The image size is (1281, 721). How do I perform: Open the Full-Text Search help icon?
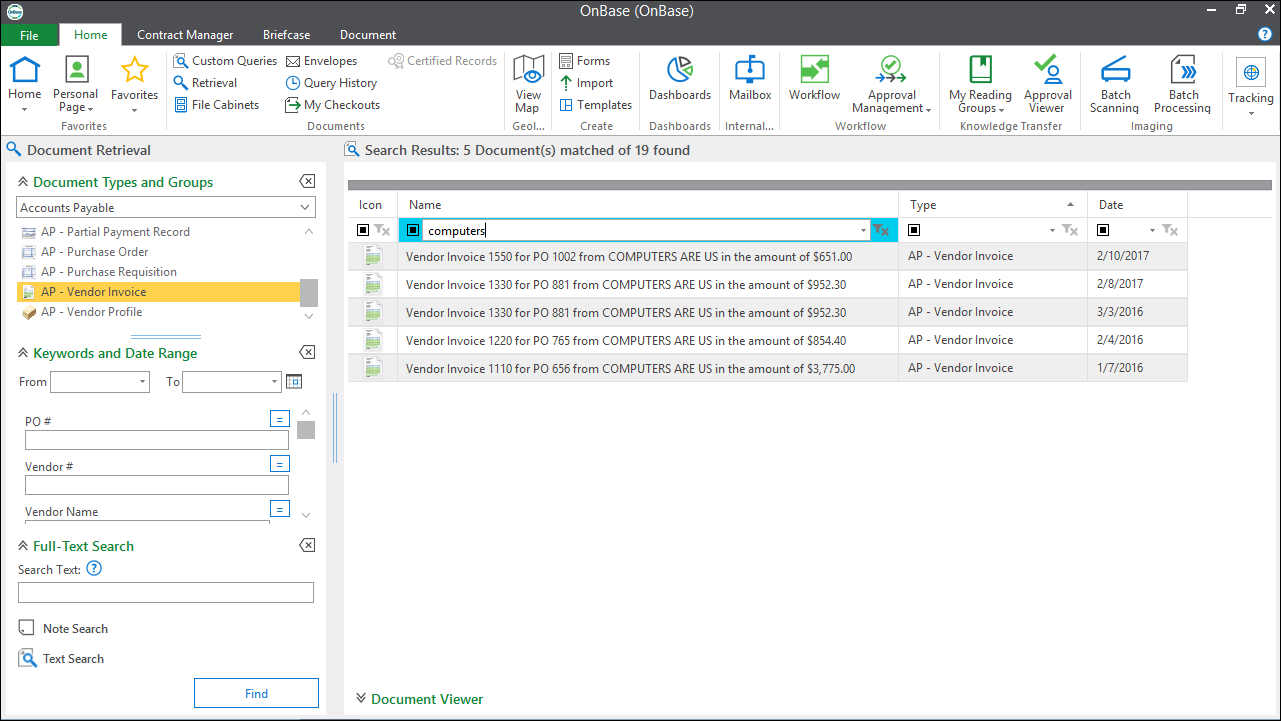click(x=94, y=569)
